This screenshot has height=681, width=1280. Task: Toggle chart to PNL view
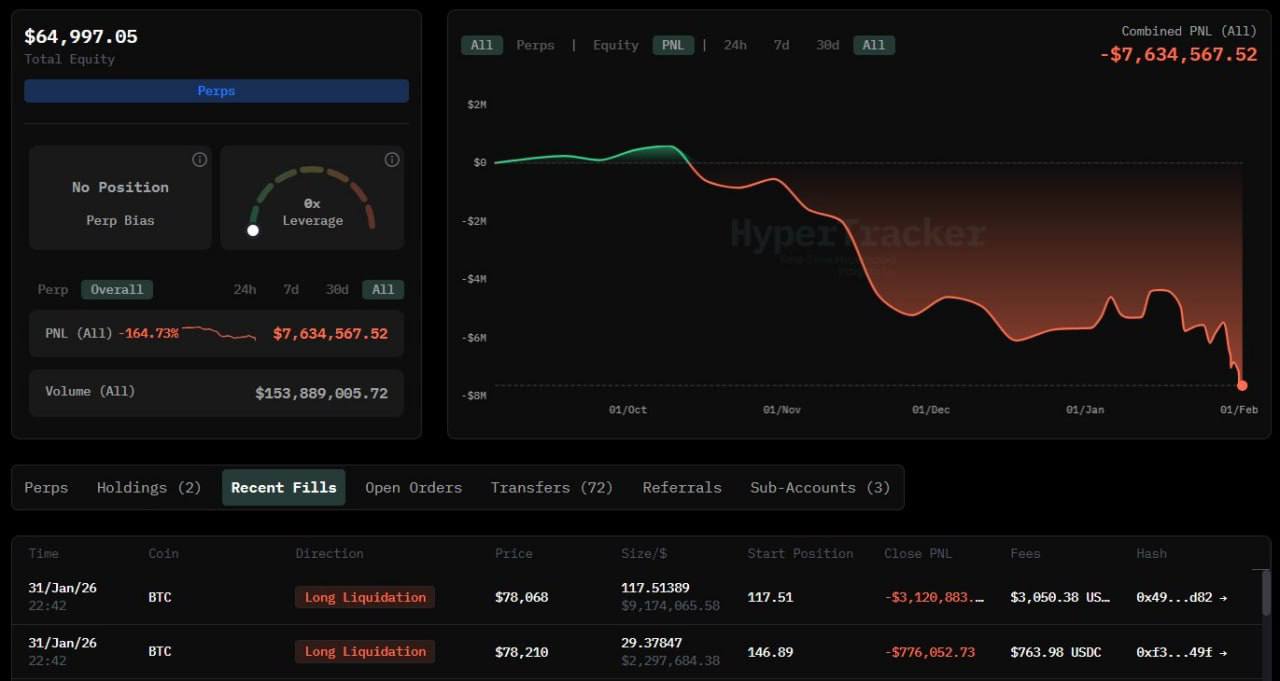click(x=673, y=45)
